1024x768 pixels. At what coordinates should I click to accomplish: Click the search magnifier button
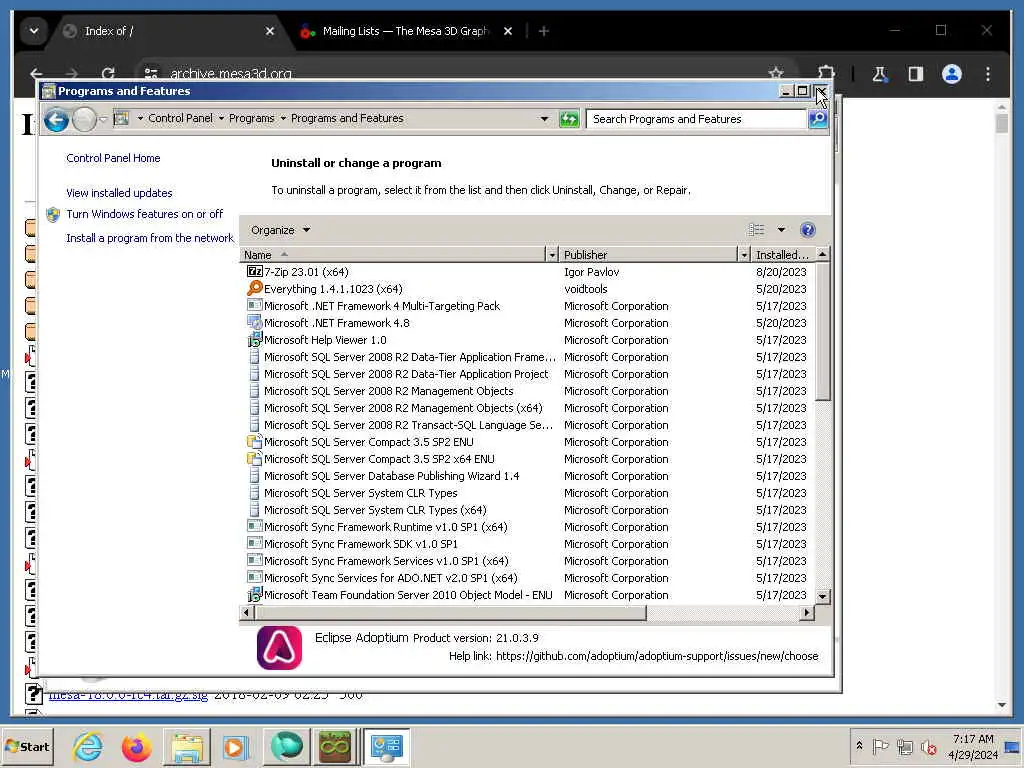[x=818, y=119]
